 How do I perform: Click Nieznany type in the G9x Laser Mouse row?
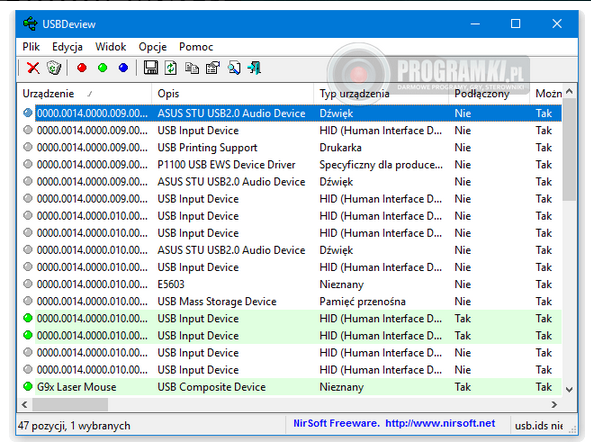[x=341, y=387]
